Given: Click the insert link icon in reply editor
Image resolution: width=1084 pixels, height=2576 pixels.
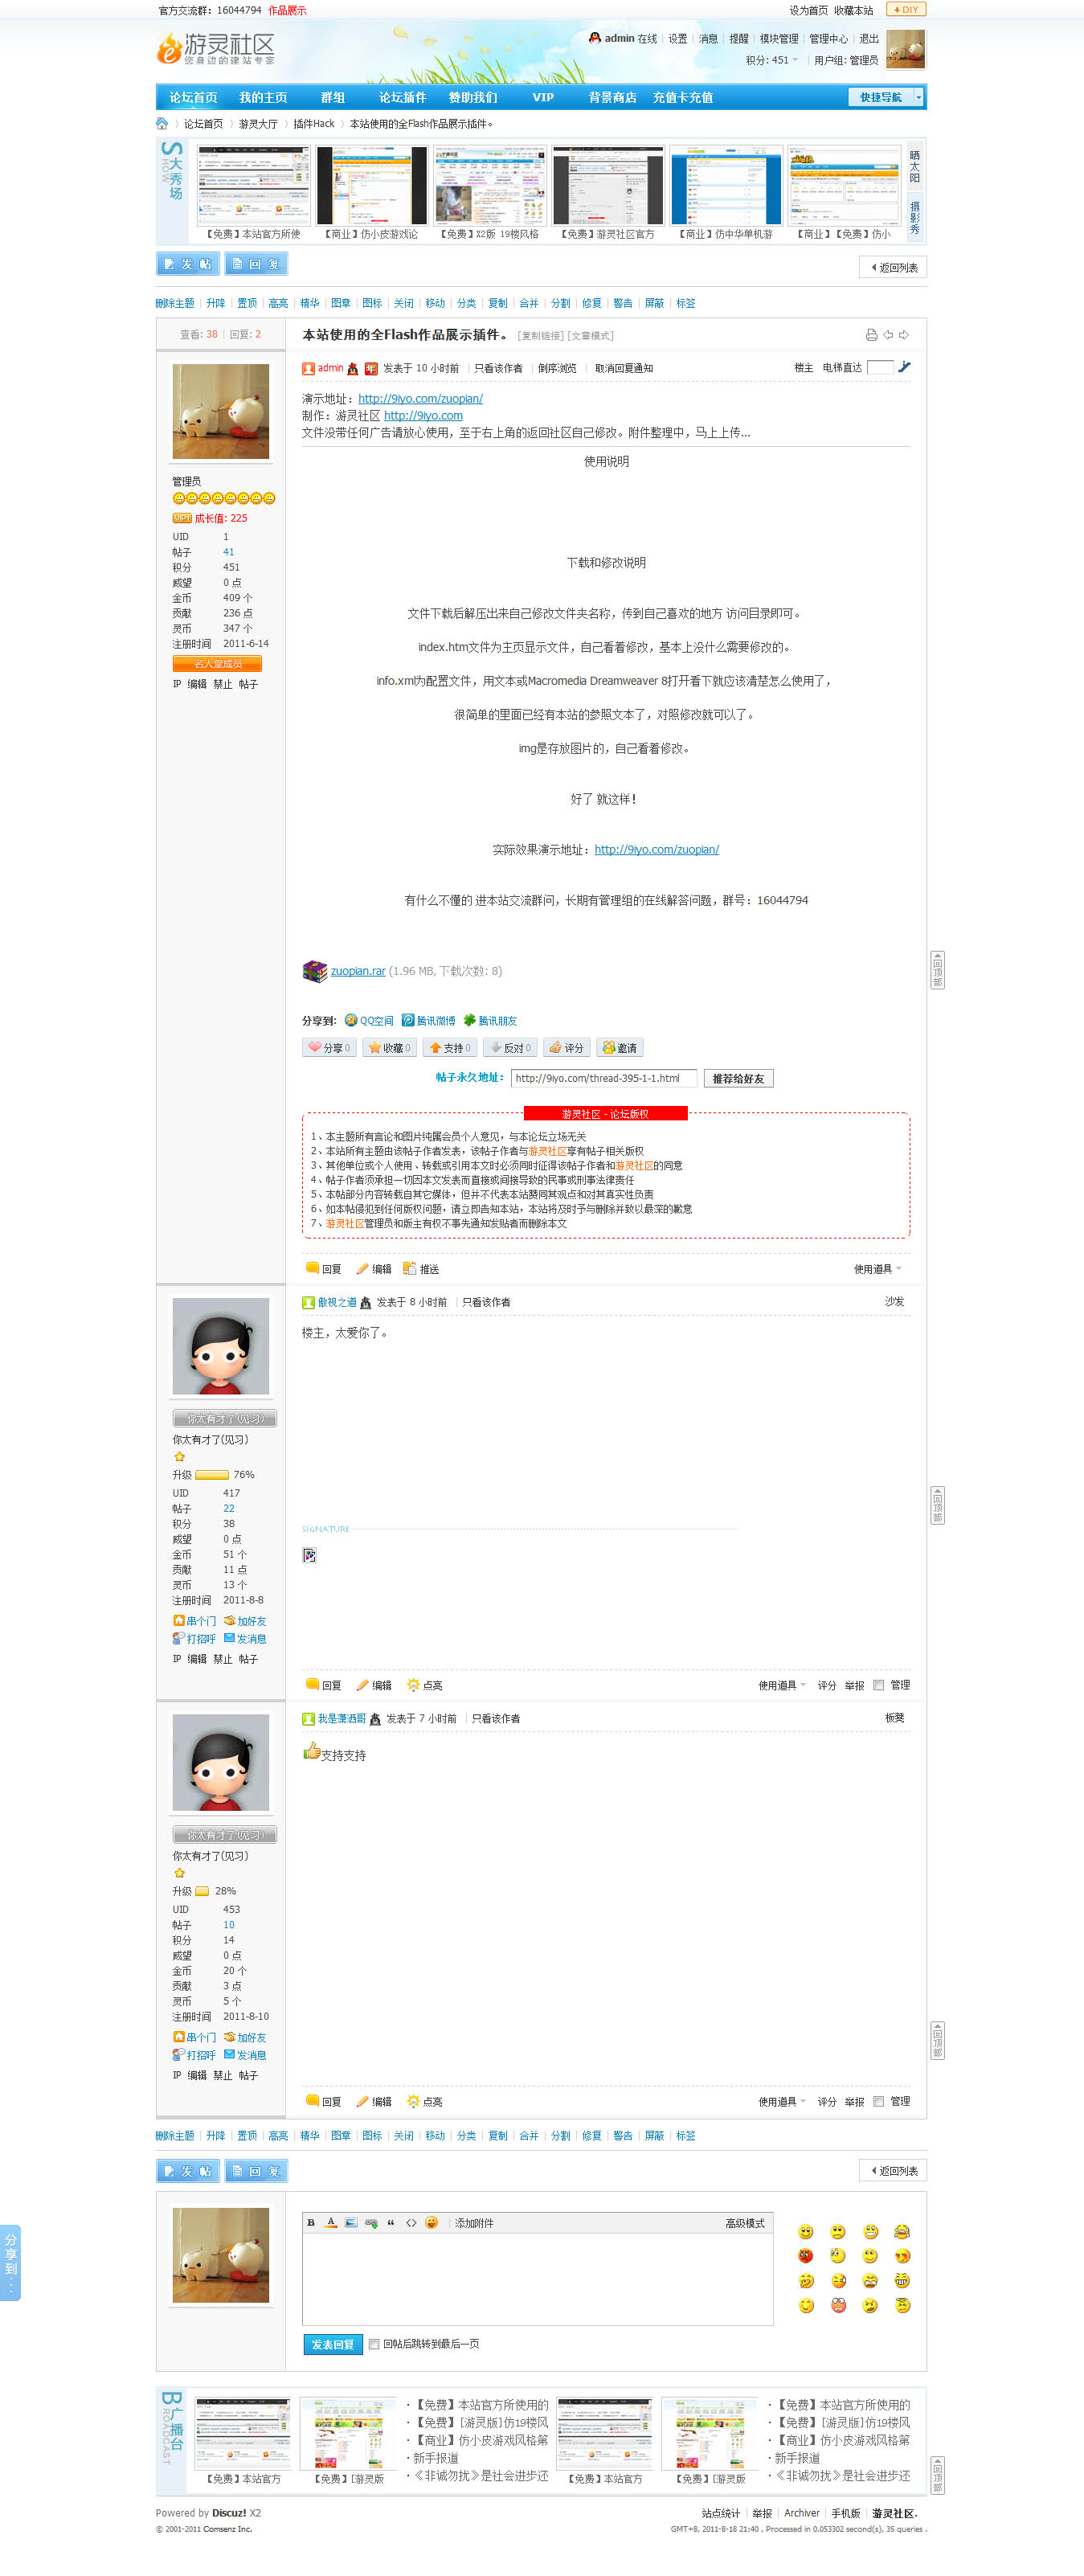Looking at the screenshot, I should pyautogui.click(x=371, y=2223).
